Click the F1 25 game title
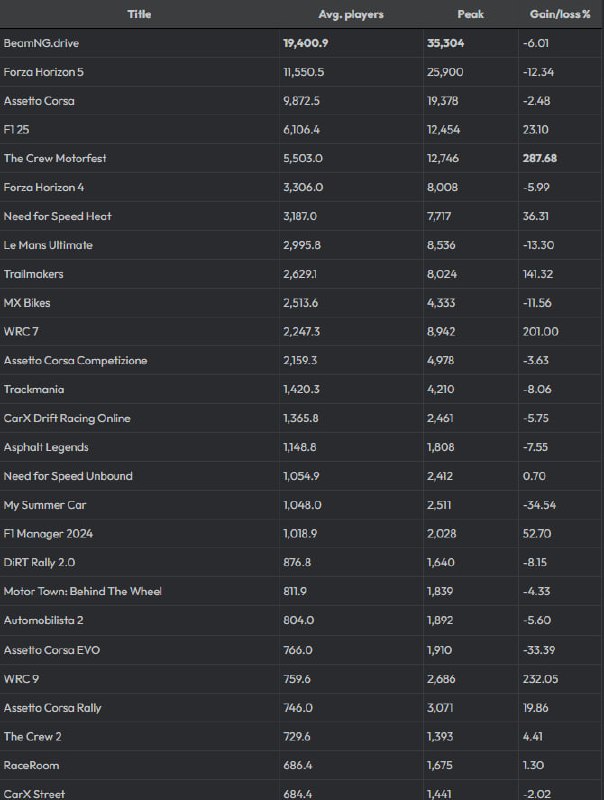604x800 pixels. [16, 130]
